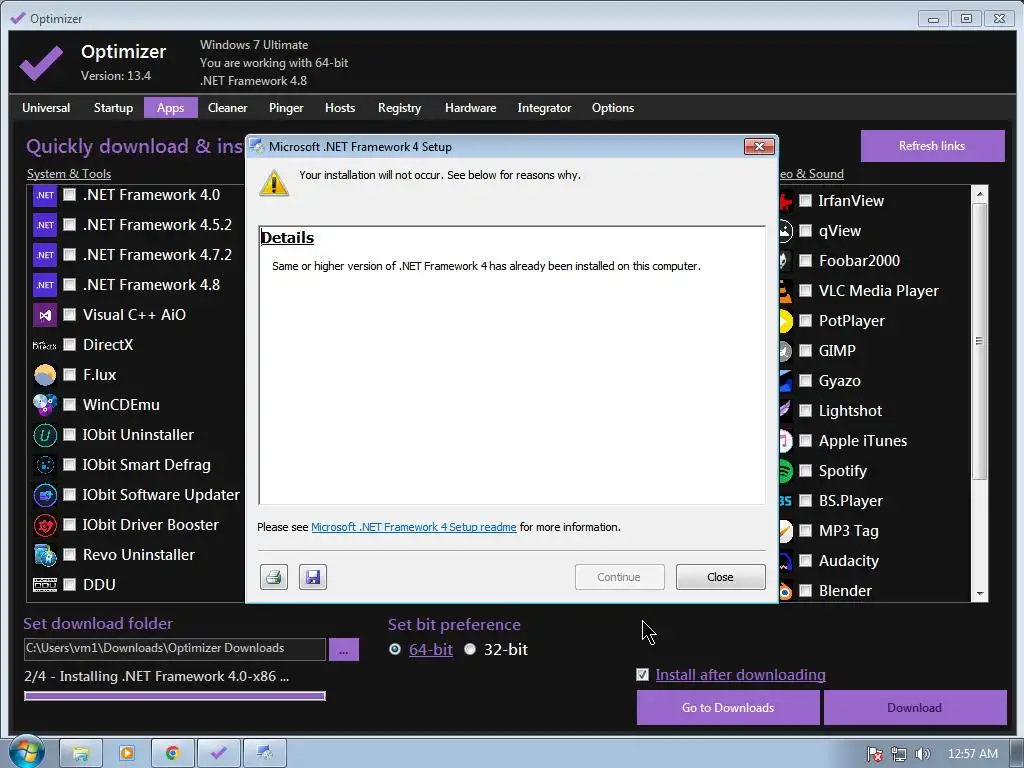Click the Refresh links button

[932, 146]
